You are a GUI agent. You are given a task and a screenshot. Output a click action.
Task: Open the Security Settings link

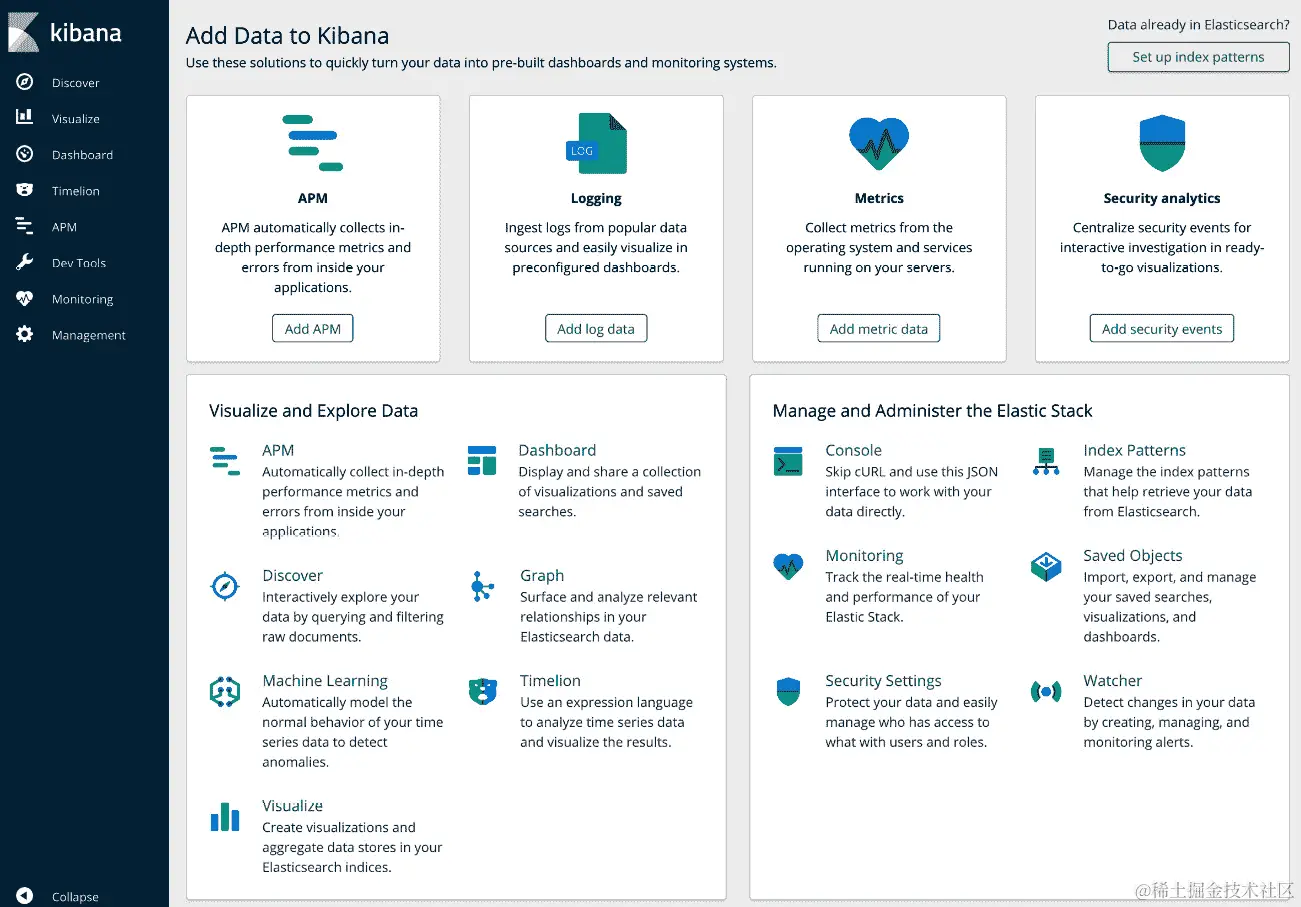[x=883, y=681]
